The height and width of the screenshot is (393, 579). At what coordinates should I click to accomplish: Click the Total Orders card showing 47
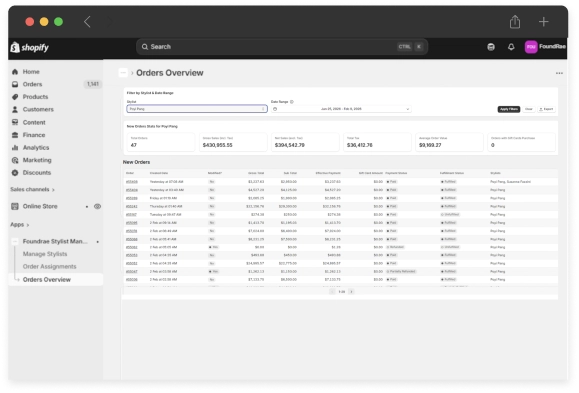161,142
